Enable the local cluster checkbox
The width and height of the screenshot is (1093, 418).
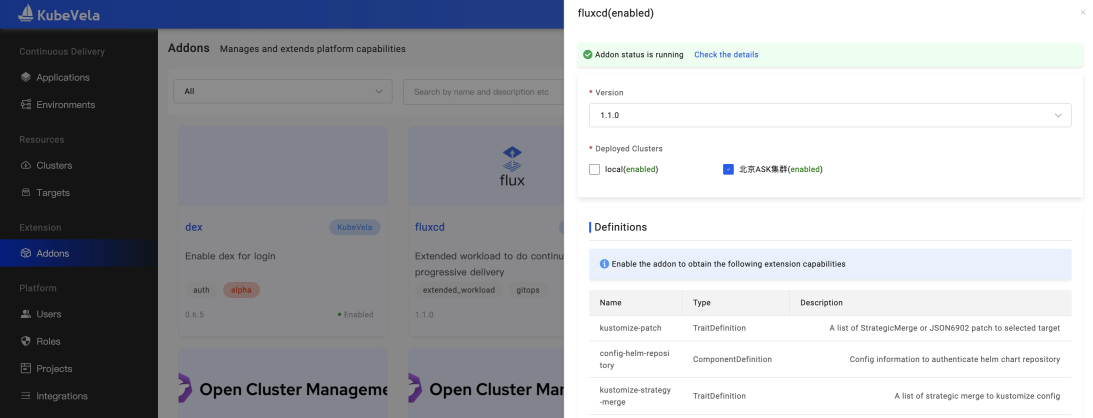pos(595,169)
